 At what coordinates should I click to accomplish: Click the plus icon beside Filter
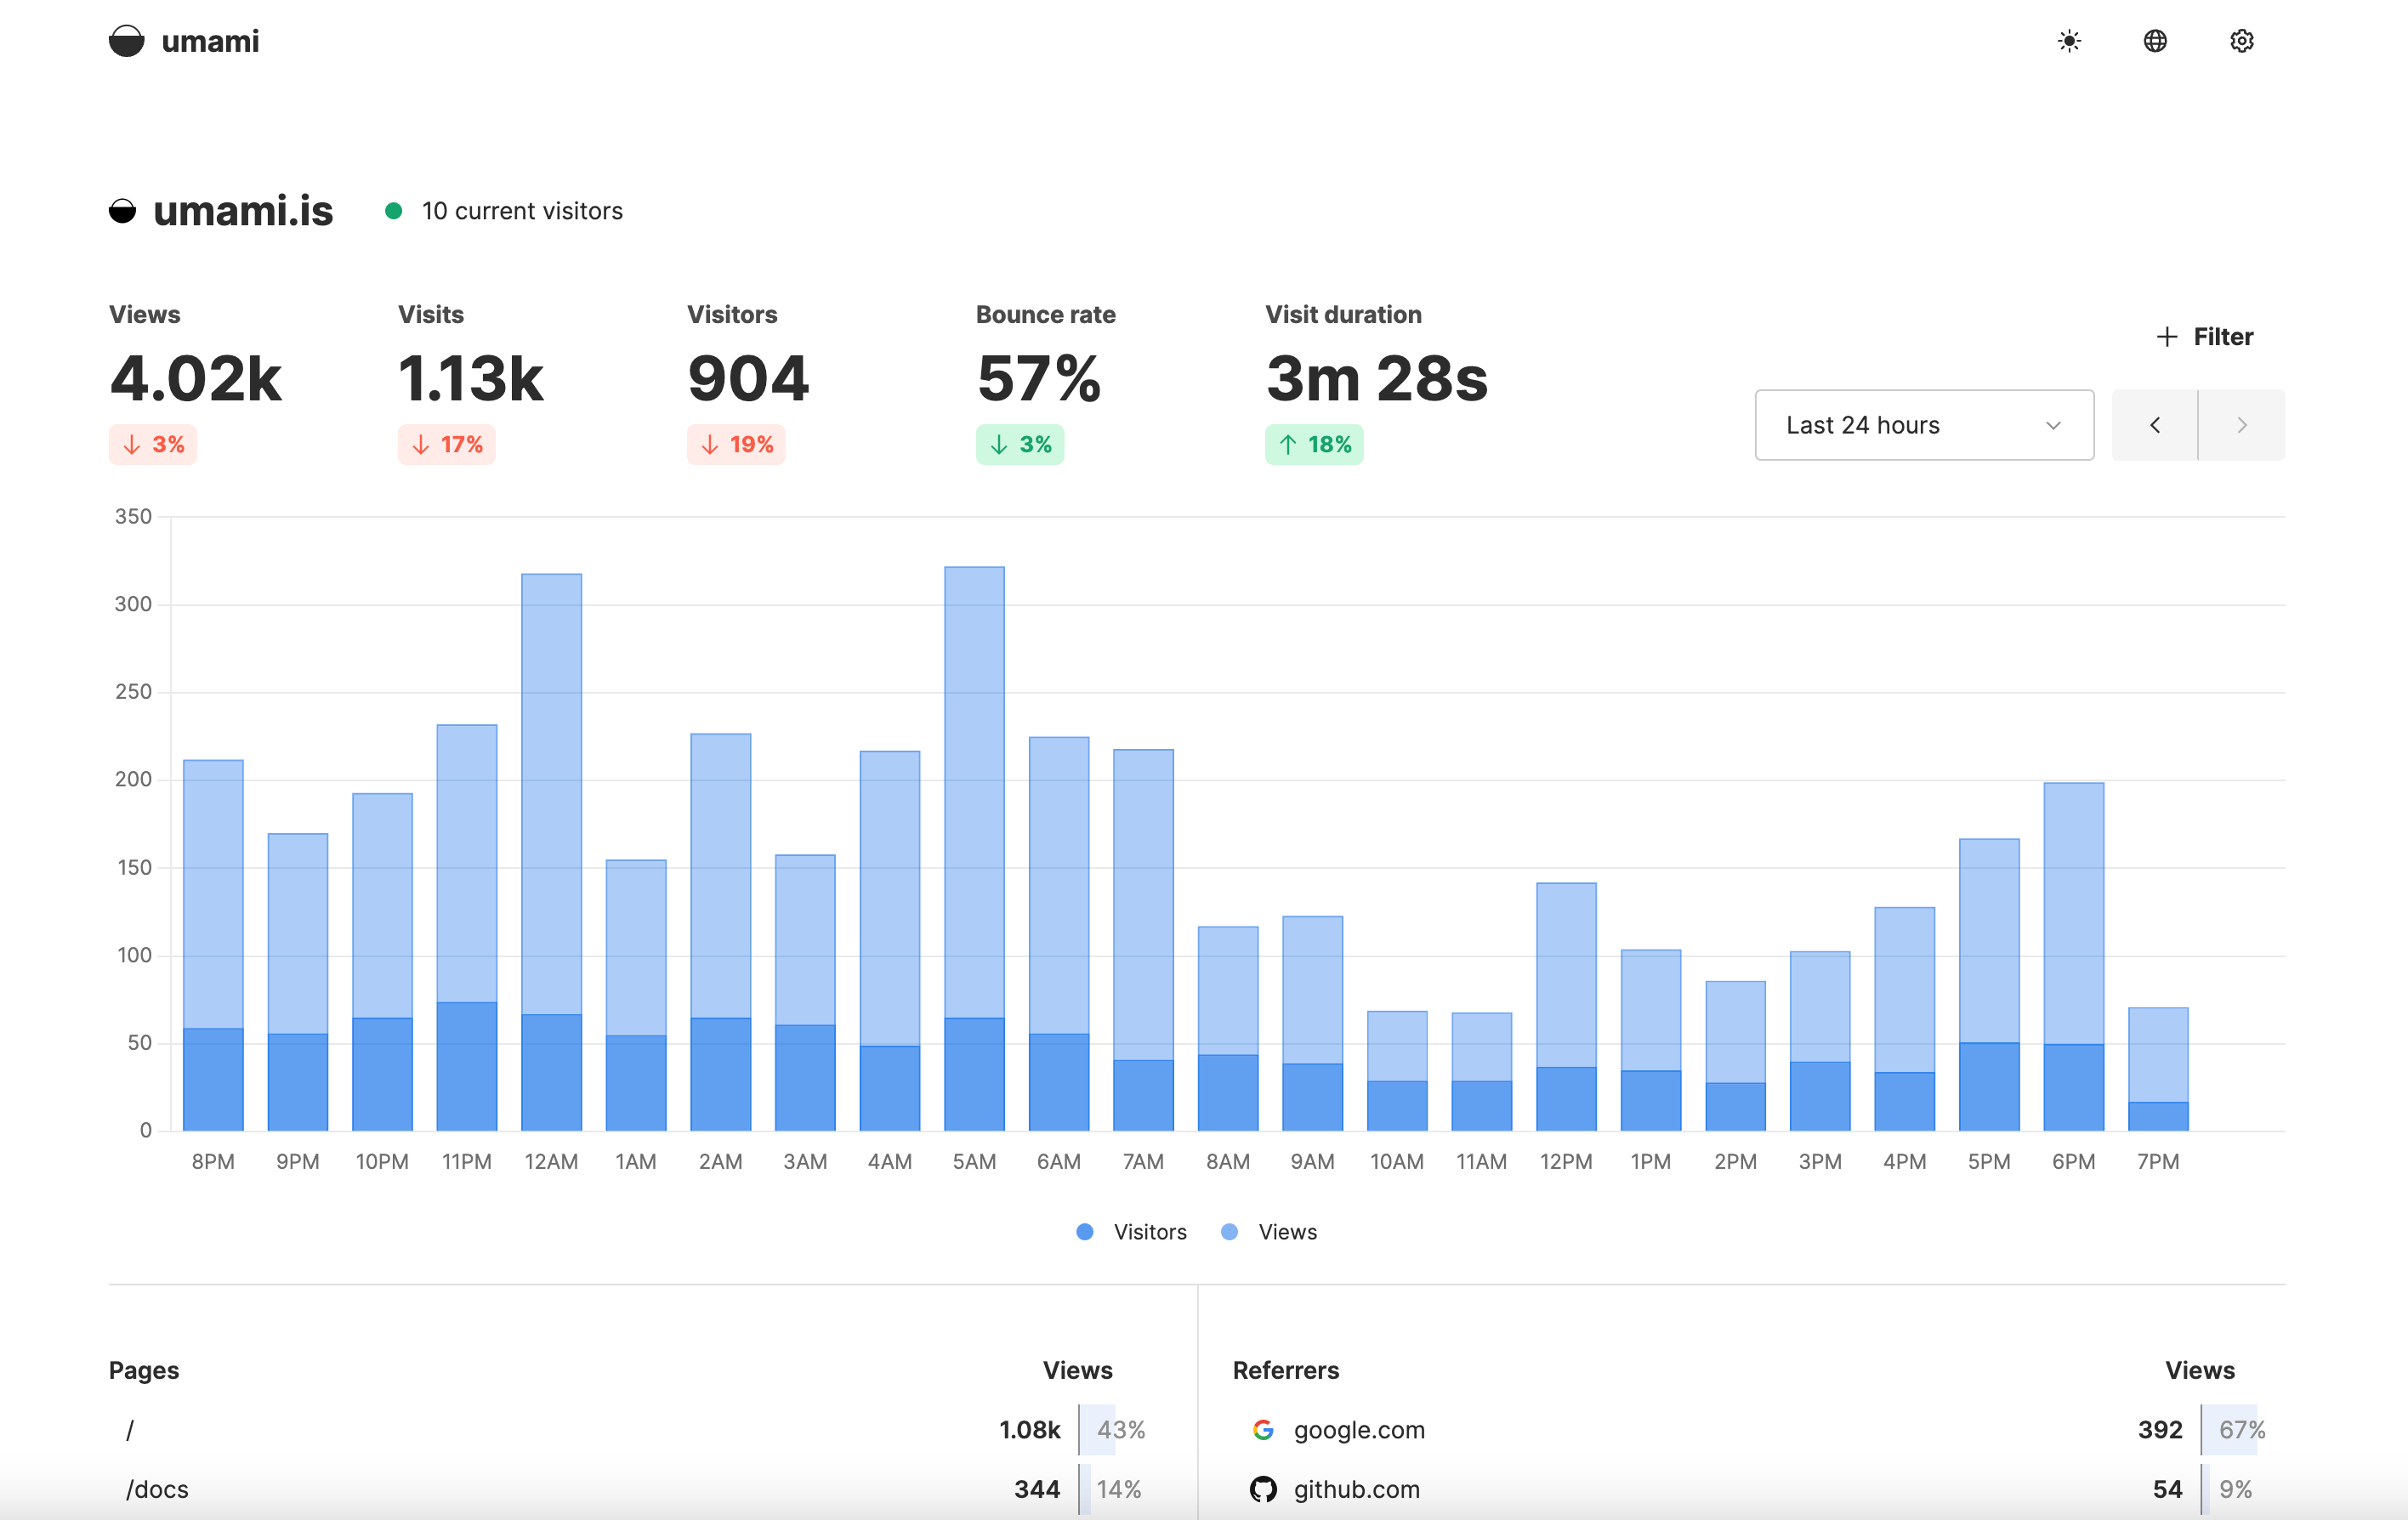pos(2166,337)
